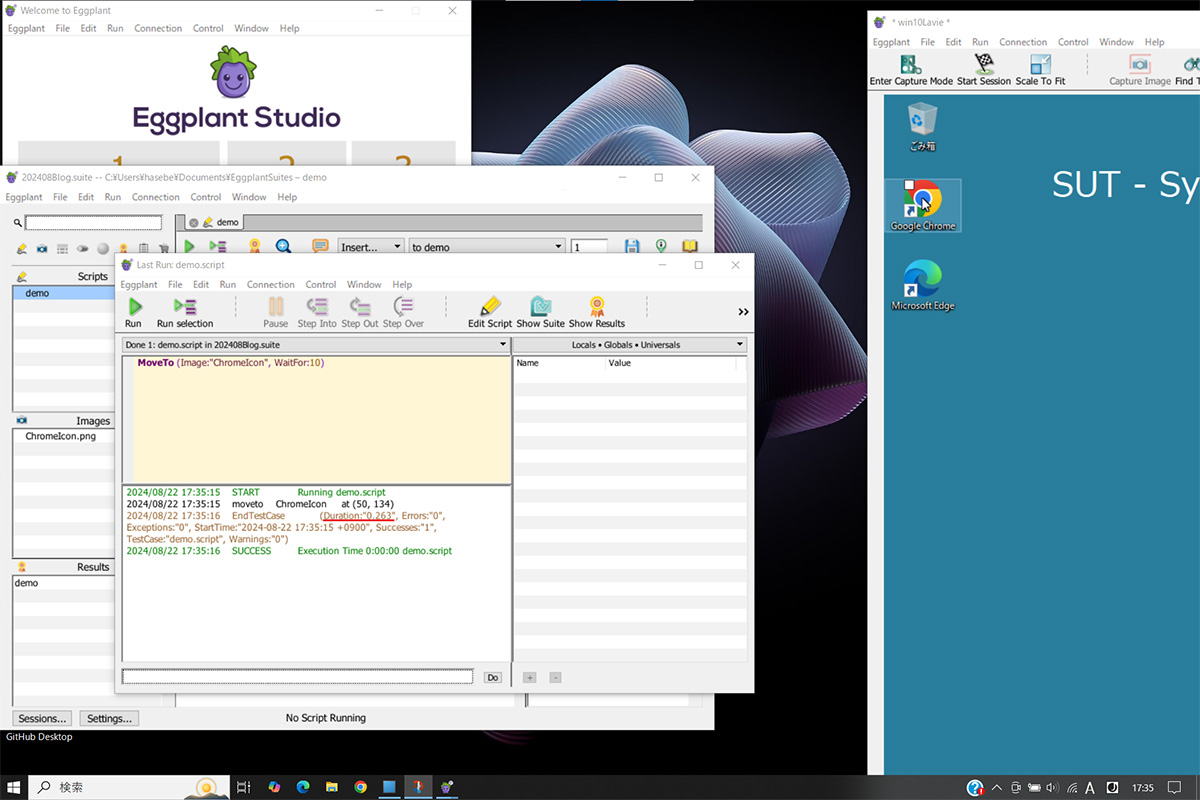Open Connection menu in Last Run window
This screenshot has width=1200, height=800.
tap(271, 285)
